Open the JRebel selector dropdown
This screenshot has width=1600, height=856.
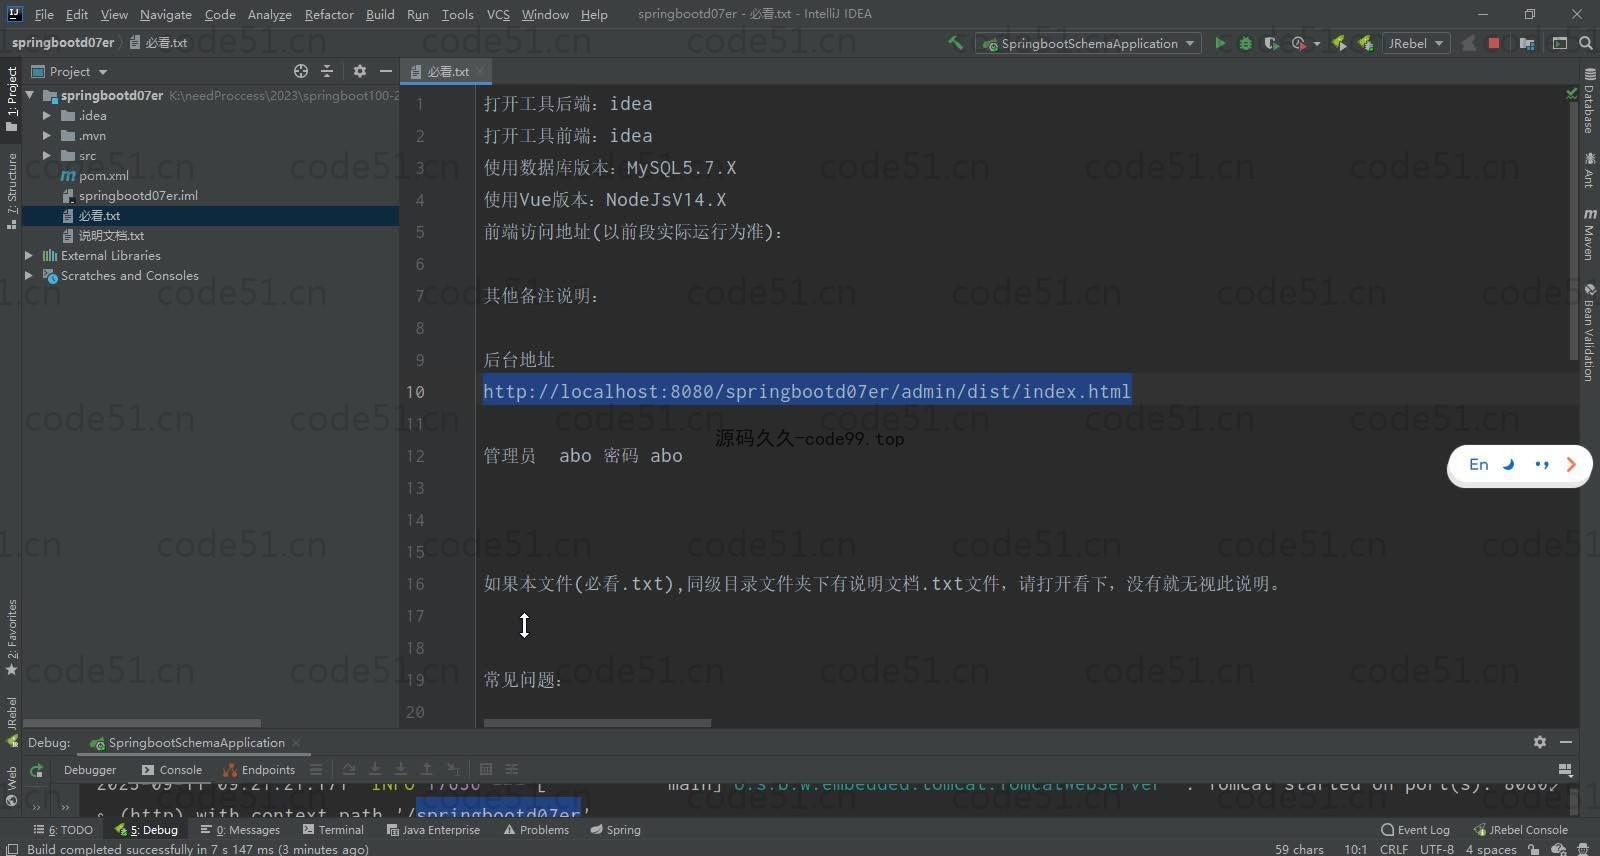pos(1416,43)
